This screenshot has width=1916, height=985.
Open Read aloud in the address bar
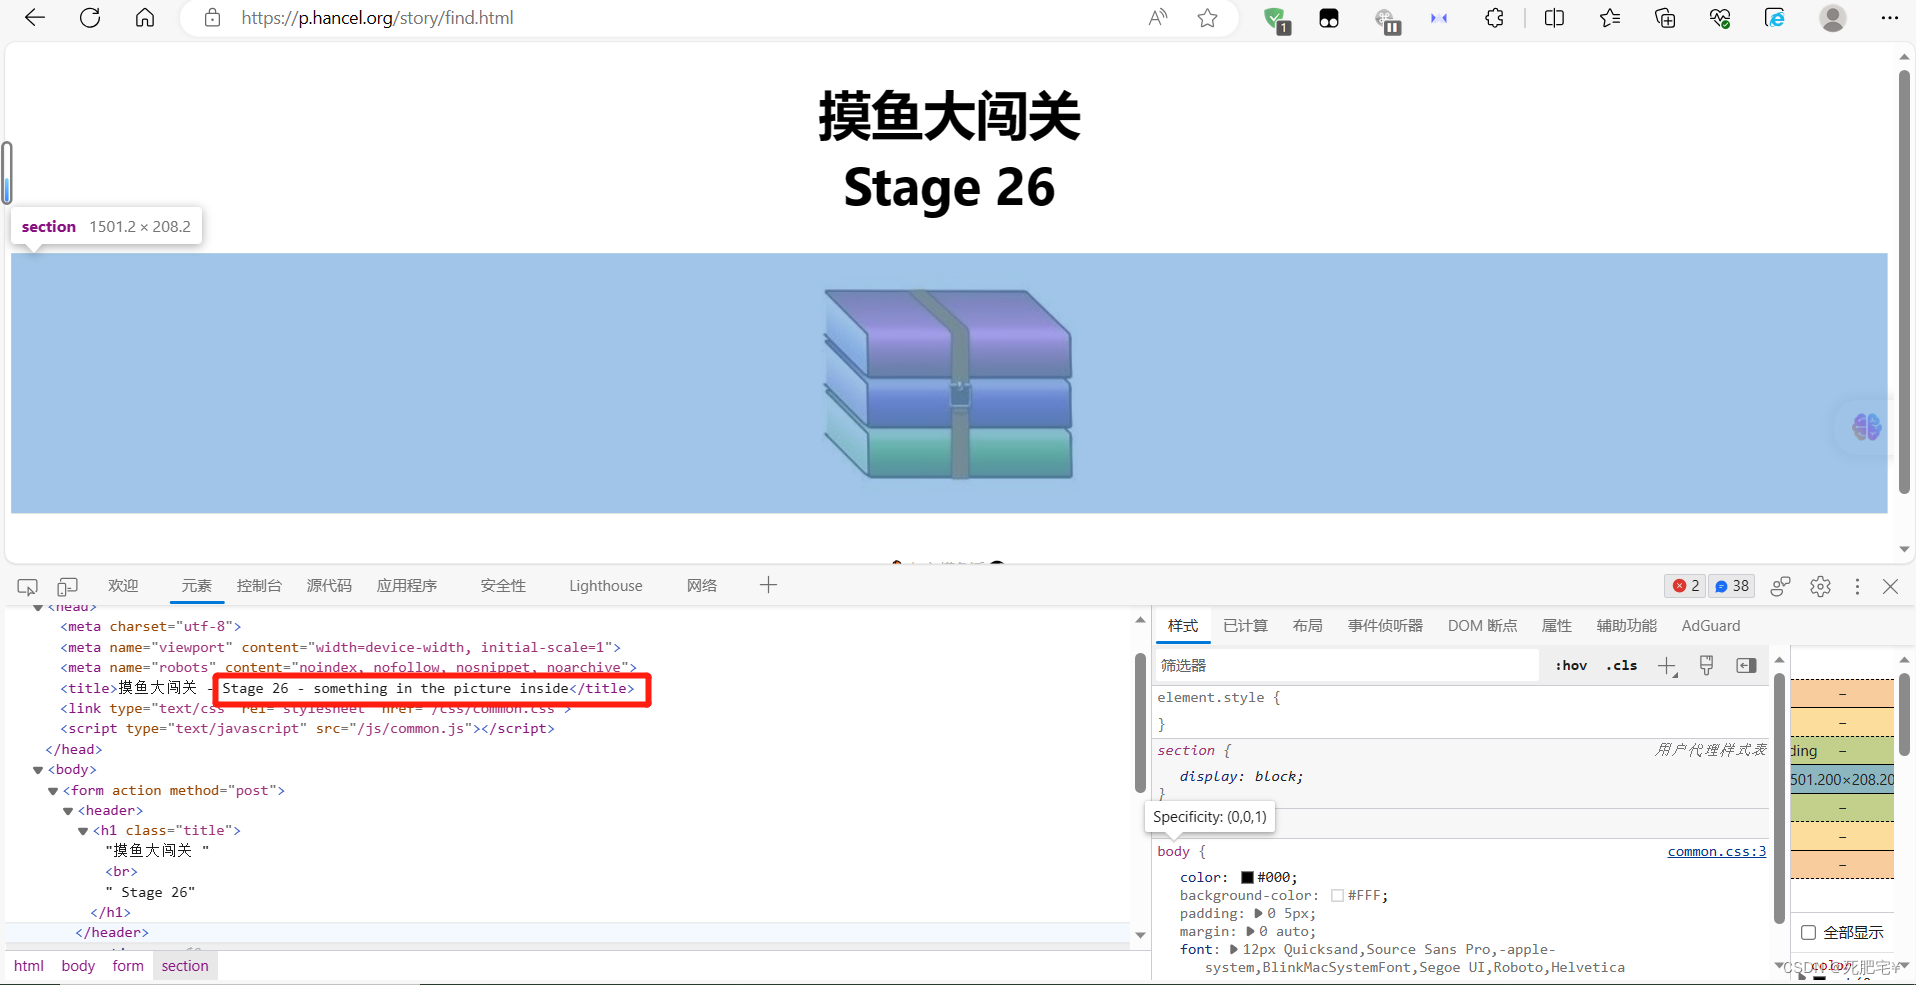[x=1158, y=18]
